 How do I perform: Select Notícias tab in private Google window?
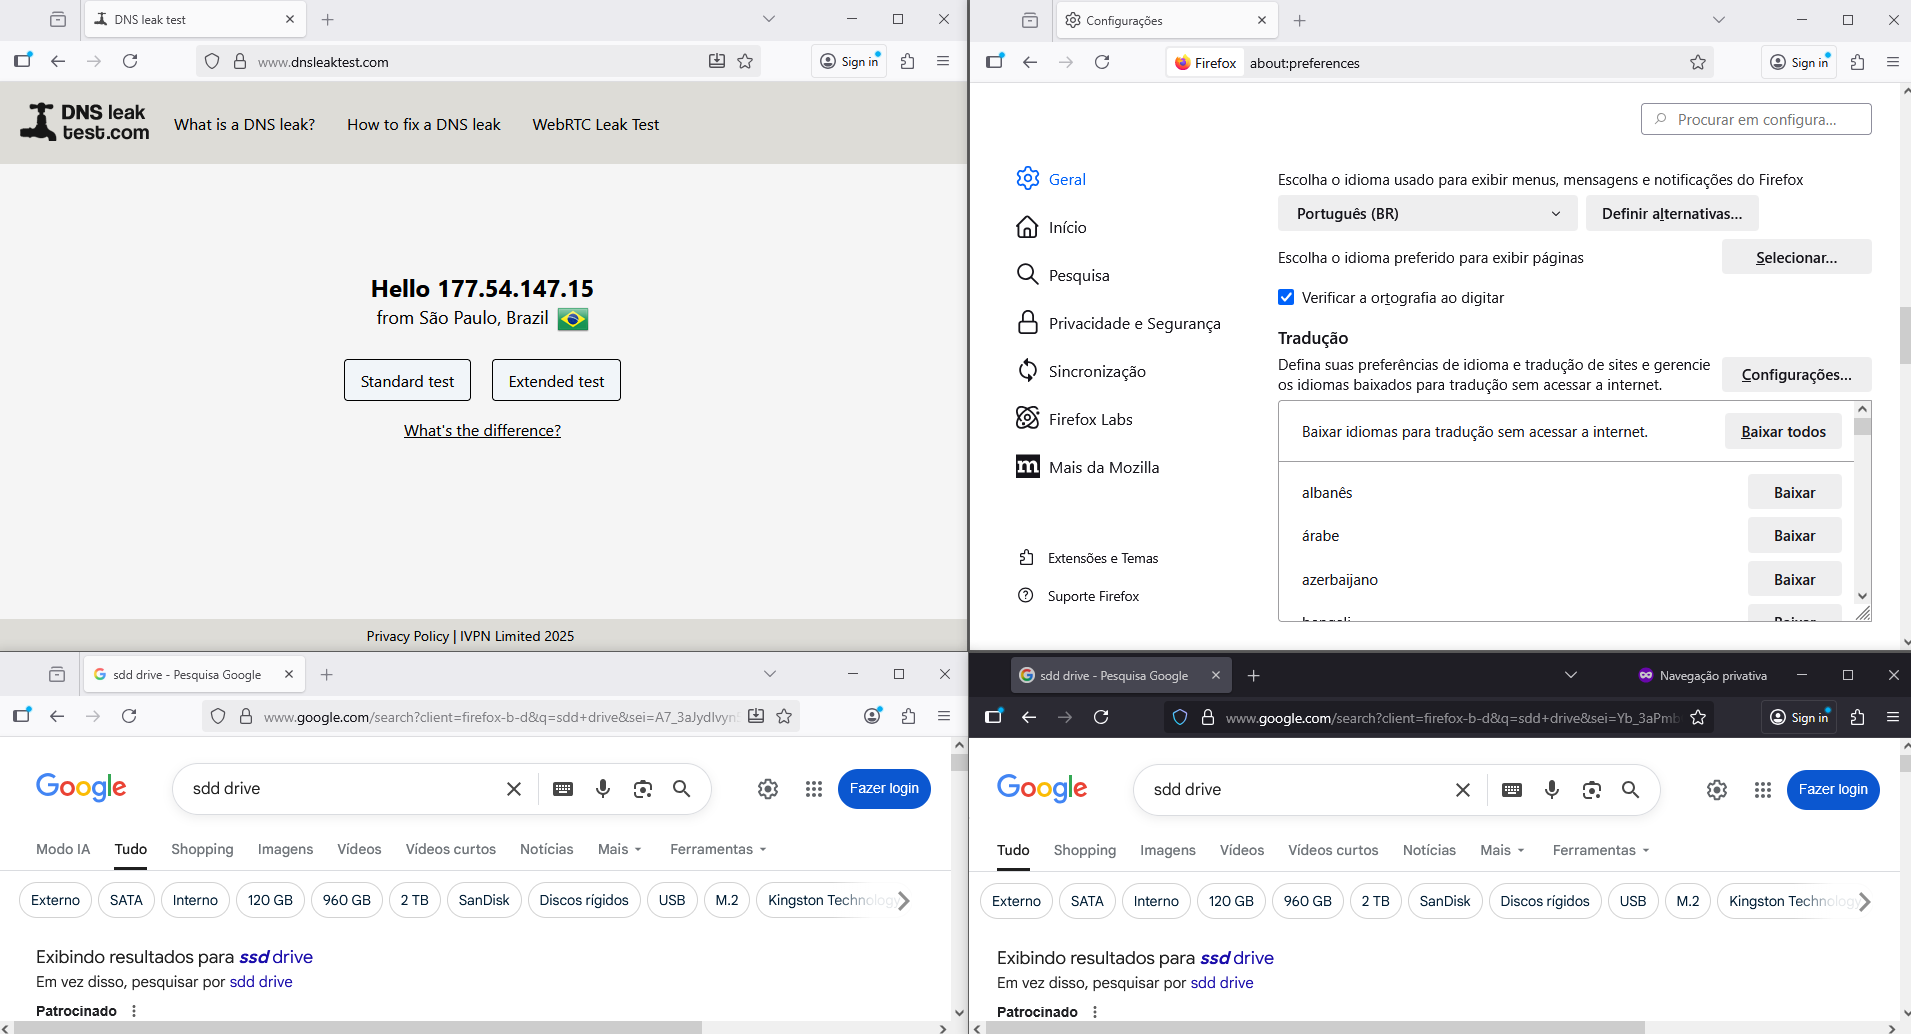point(1429,850)
